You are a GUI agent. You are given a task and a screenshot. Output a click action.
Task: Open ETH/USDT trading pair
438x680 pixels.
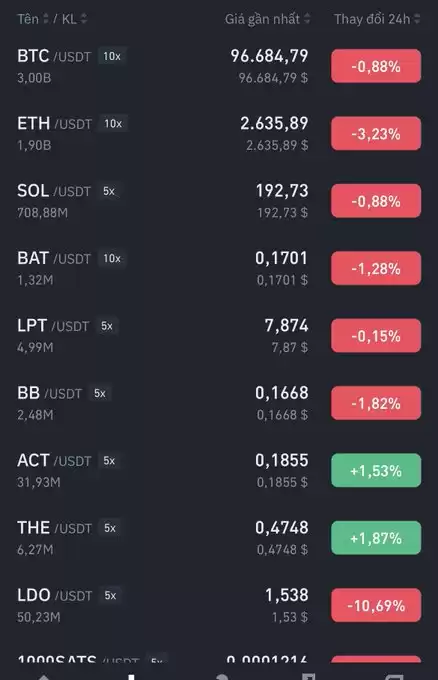tap(219, 134)
